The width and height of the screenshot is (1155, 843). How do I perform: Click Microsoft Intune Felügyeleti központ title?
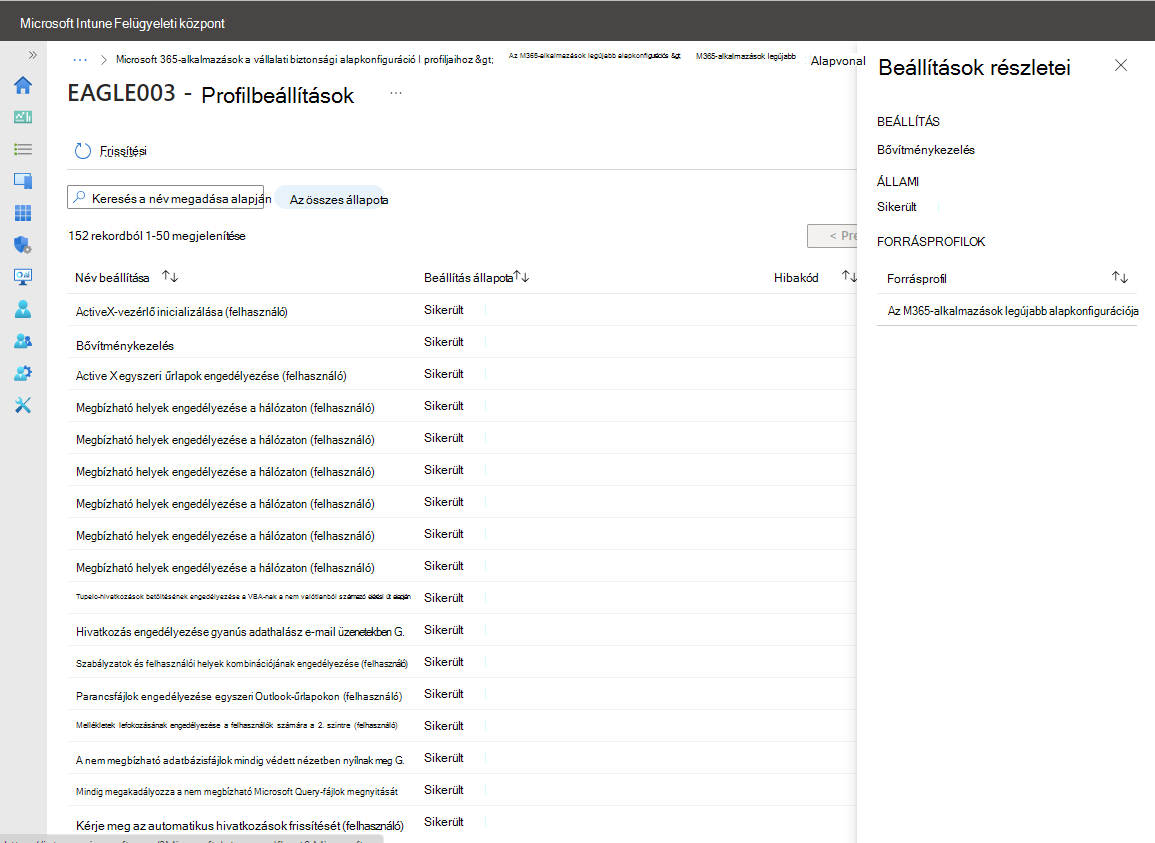[122, 24]
